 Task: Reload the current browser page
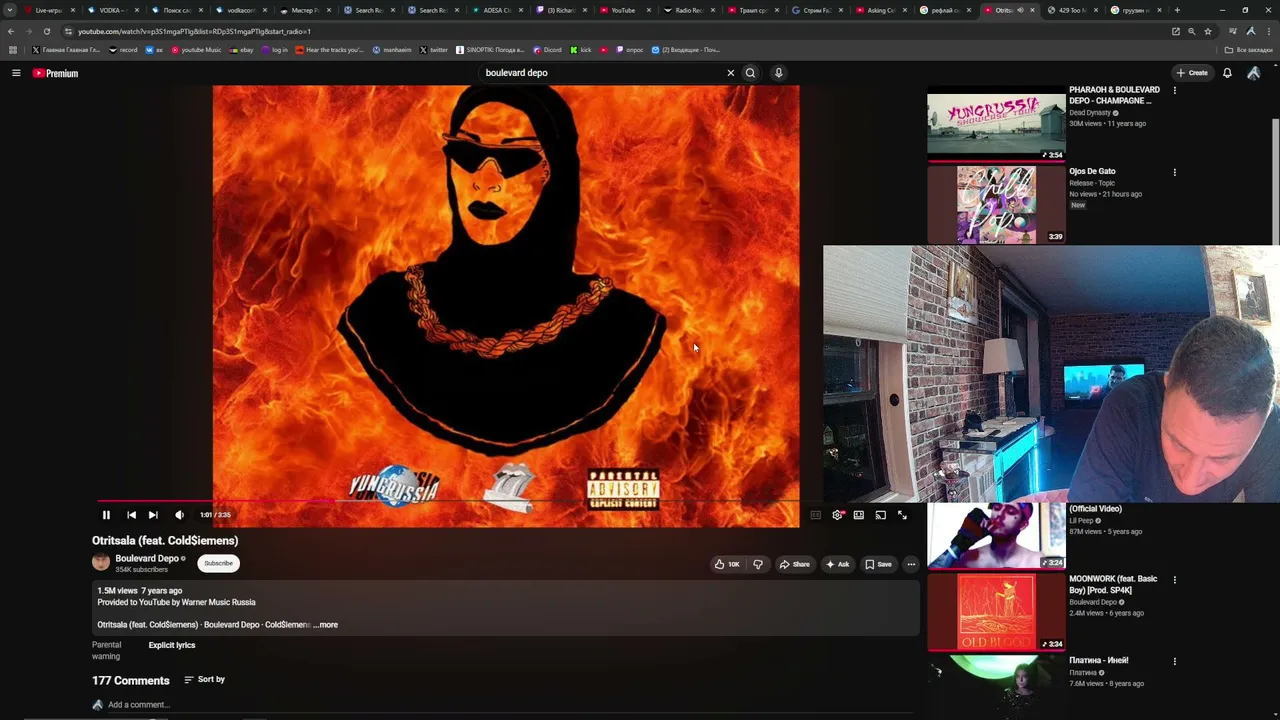click(46, 31)
